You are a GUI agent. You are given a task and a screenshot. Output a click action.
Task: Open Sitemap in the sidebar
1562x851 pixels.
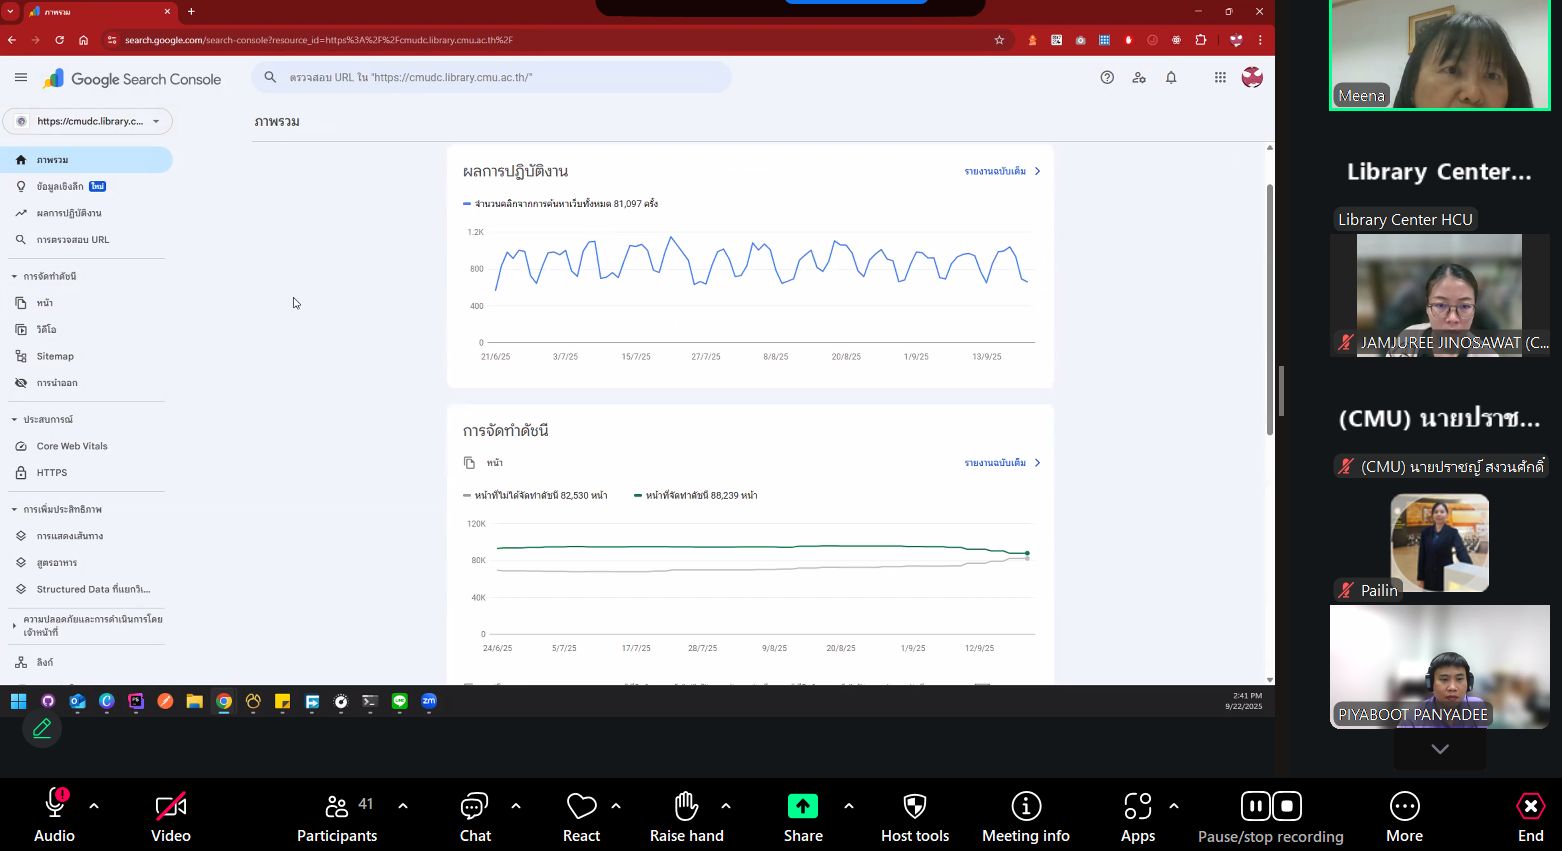(x=55, y=356)
